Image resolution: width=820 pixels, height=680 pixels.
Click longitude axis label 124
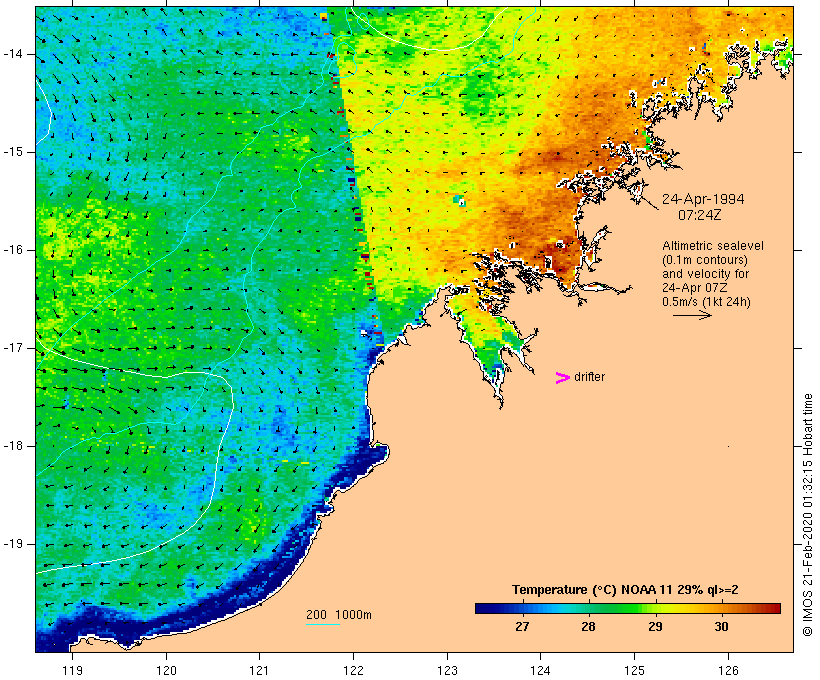[540, 670]
